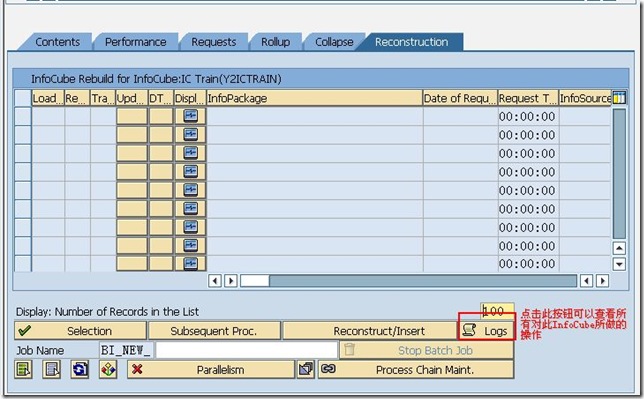Click the select-all corner cell of table
The width and height of the screenshot is (644, 399).
pyautogui.click(x=23, y=98)
